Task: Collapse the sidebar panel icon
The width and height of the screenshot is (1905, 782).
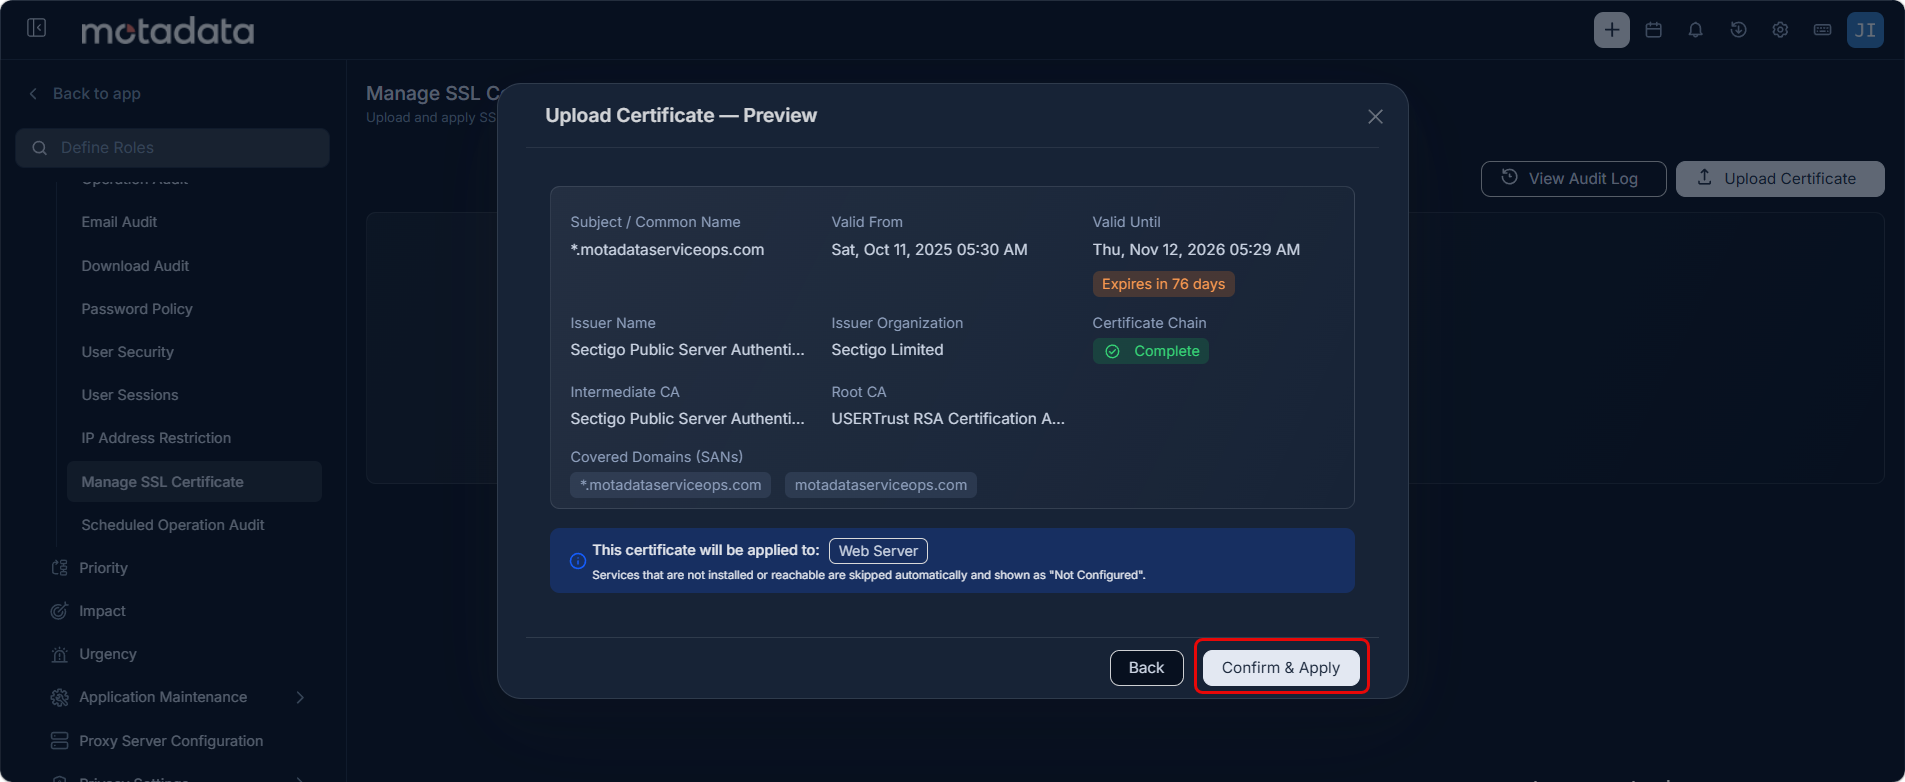Action: pos(37,28)
